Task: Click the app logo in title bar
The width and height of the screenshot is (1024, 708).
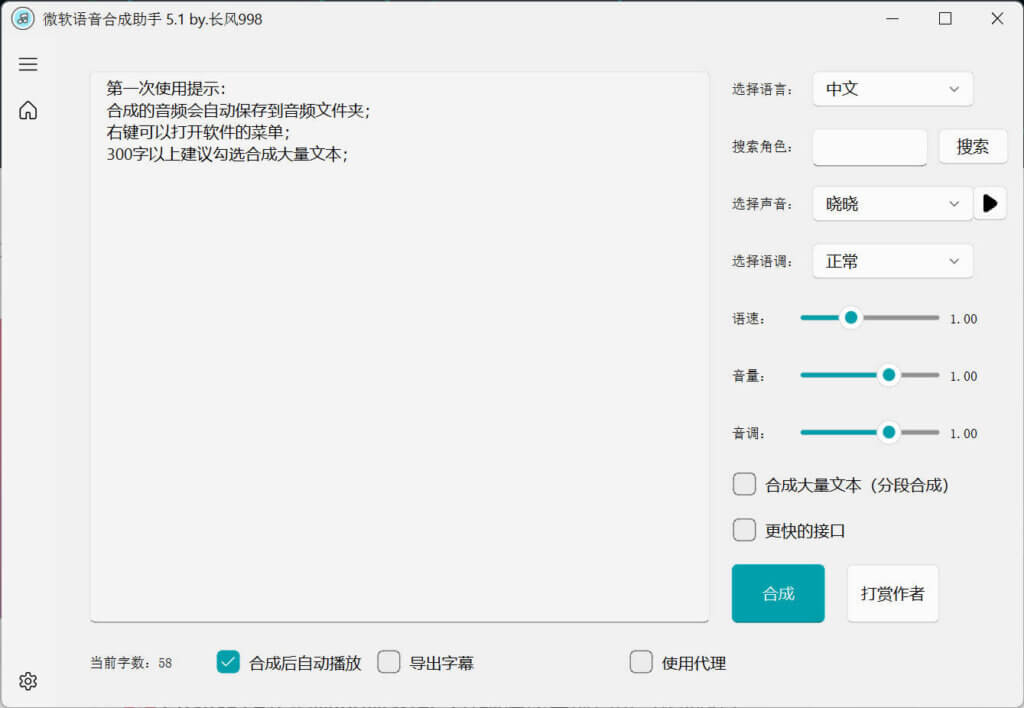Action: [23, 19]
